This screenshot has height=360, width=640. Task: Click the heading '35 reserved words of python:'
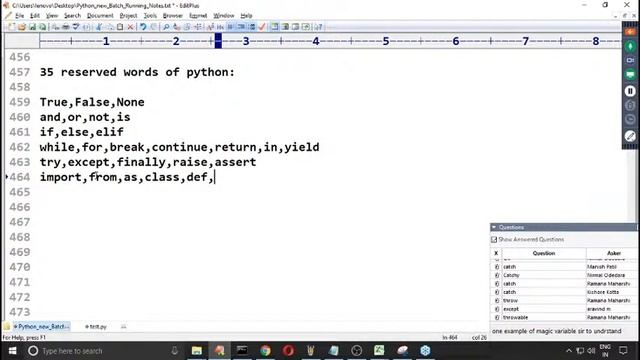[137, 72]
